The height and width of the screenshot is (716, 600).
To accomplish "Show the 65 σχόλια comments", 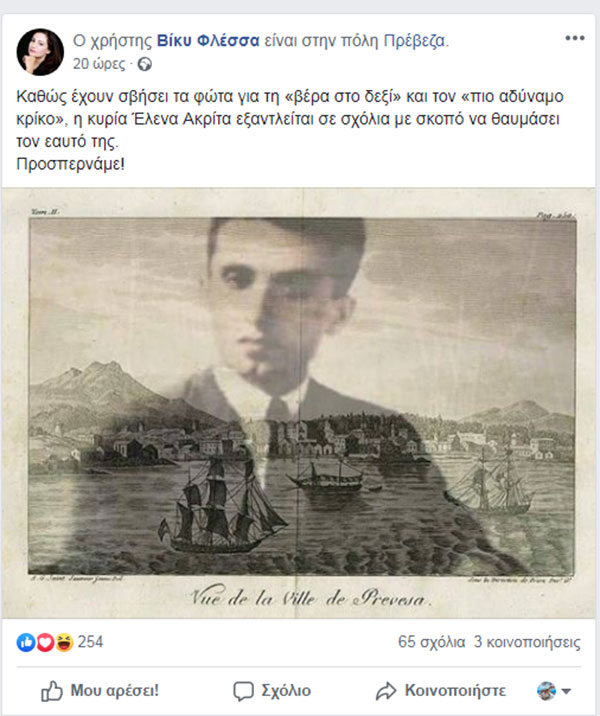I will 431,642.
